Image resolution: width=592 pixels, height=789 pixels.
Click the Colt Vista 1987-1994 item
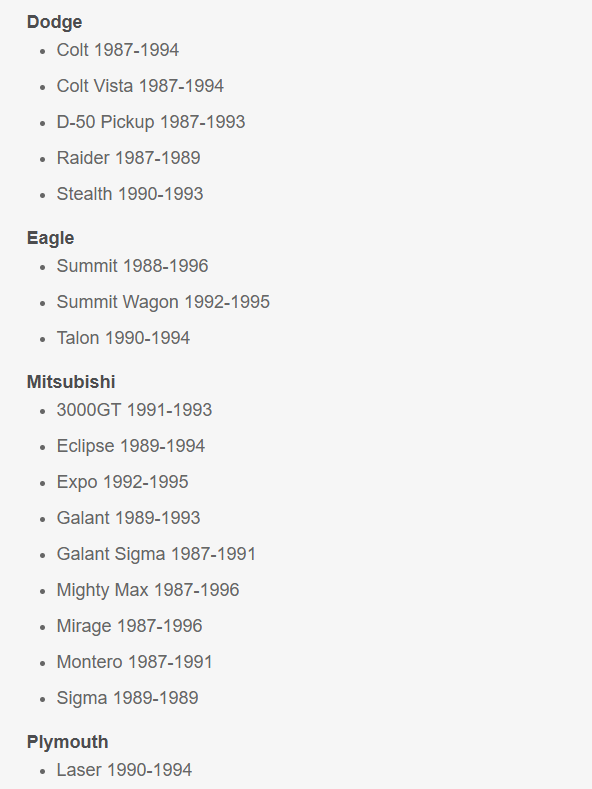pos(140,86)
